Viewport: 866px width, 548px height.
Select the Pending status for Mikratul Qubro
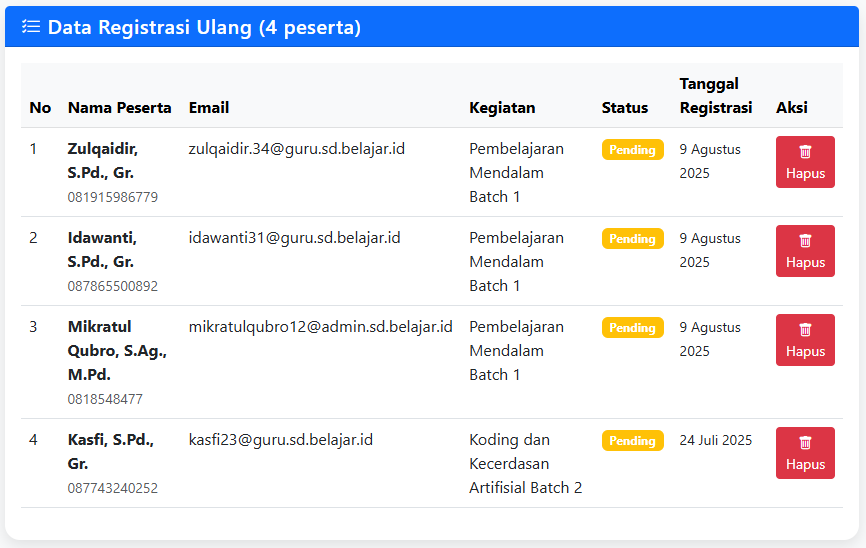click(632, 328)
